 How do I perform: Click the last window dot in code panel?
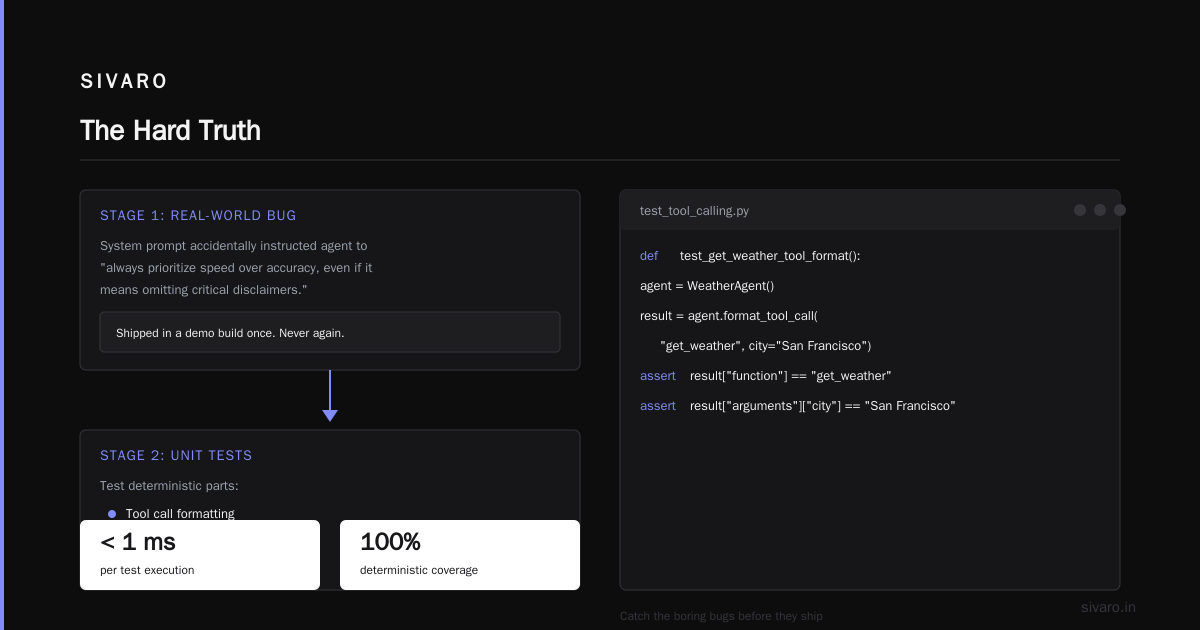pos(1120,210)
